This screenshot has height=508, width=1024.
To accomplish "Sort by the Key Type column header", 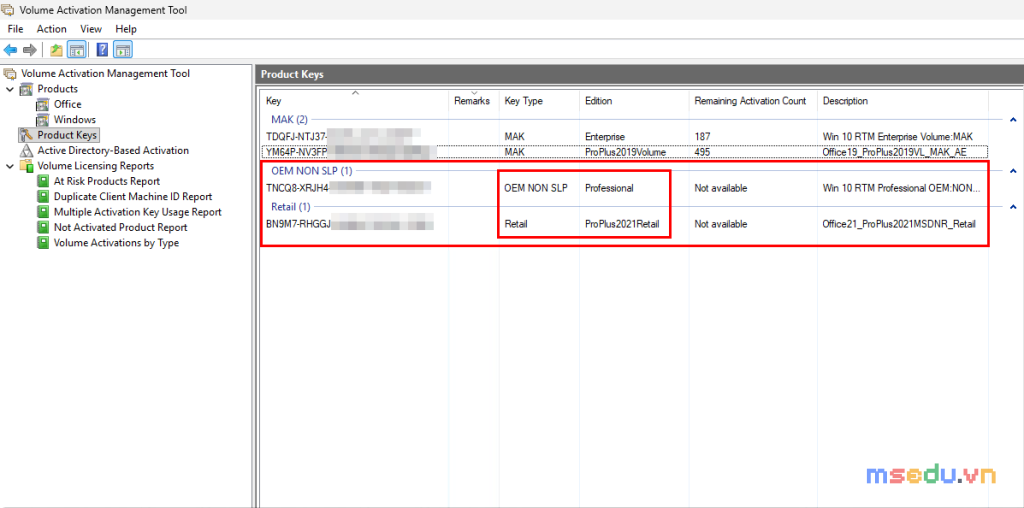I will [x=539, y=101].
